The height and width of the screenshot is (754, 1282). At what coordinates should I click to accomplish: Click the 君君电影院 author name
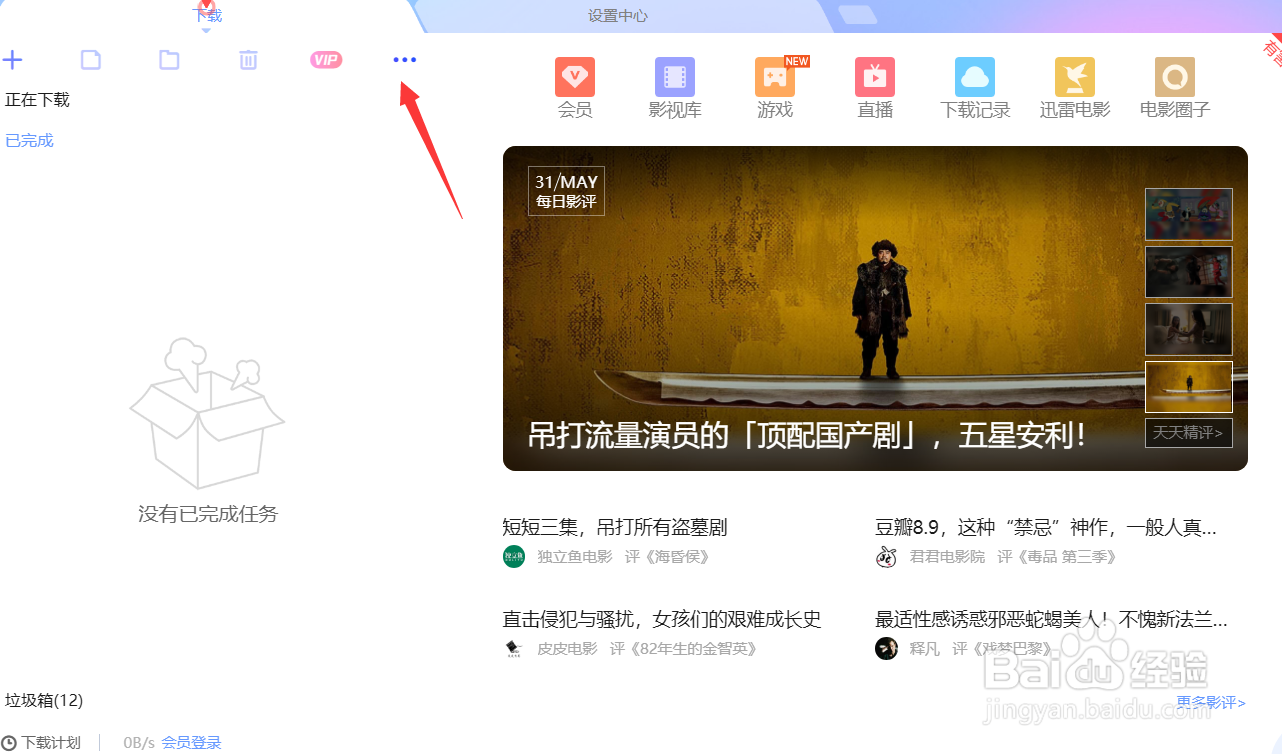coord(947,557)
